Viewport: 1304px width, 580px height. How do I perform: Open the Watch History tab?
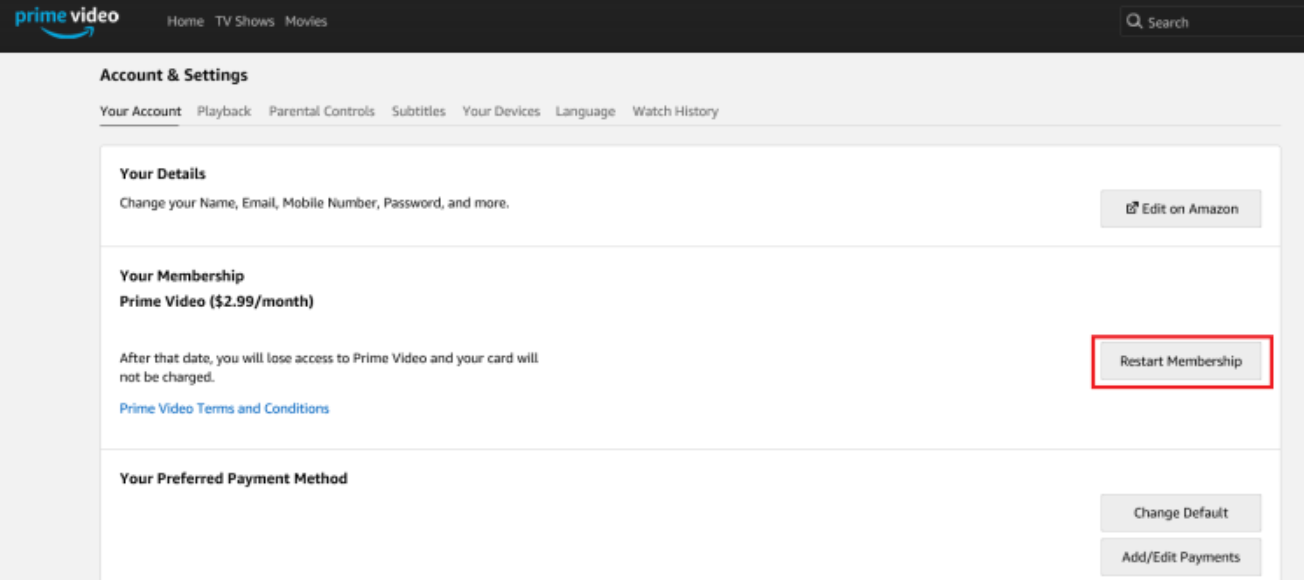coord(675,111)
